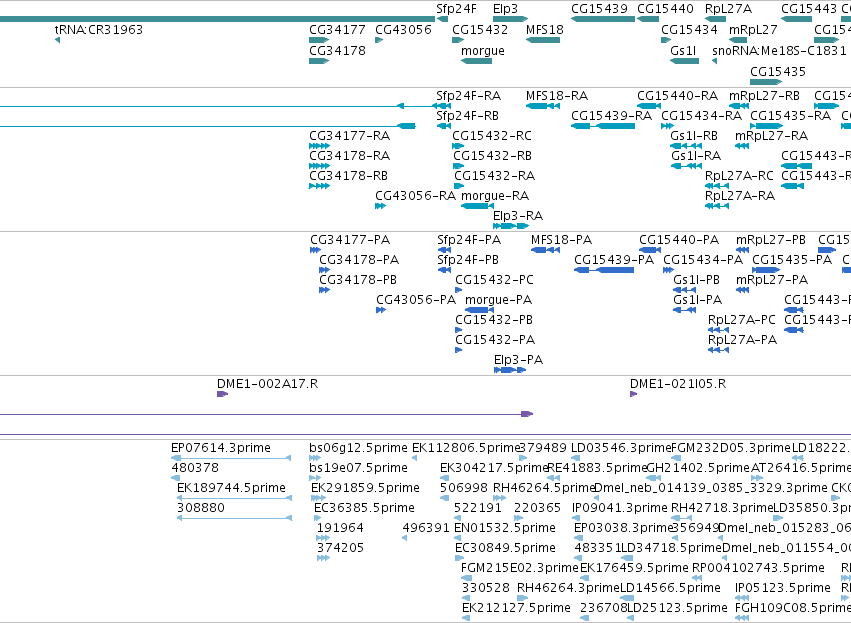Select the Gs1l-RB transcript label
Viewport: 851px width, 623px height.
pos(694,136)
